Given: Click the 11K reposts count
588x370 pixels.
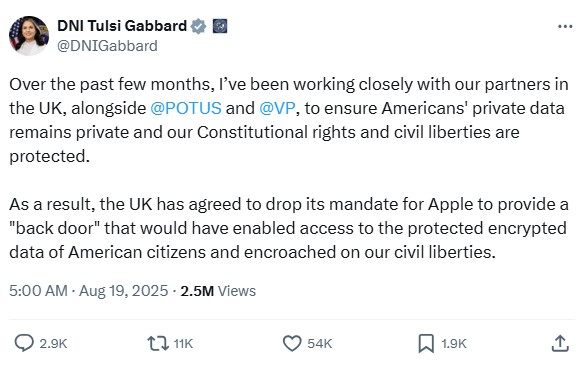Looking at the screenshot, I should coord(183,343).
